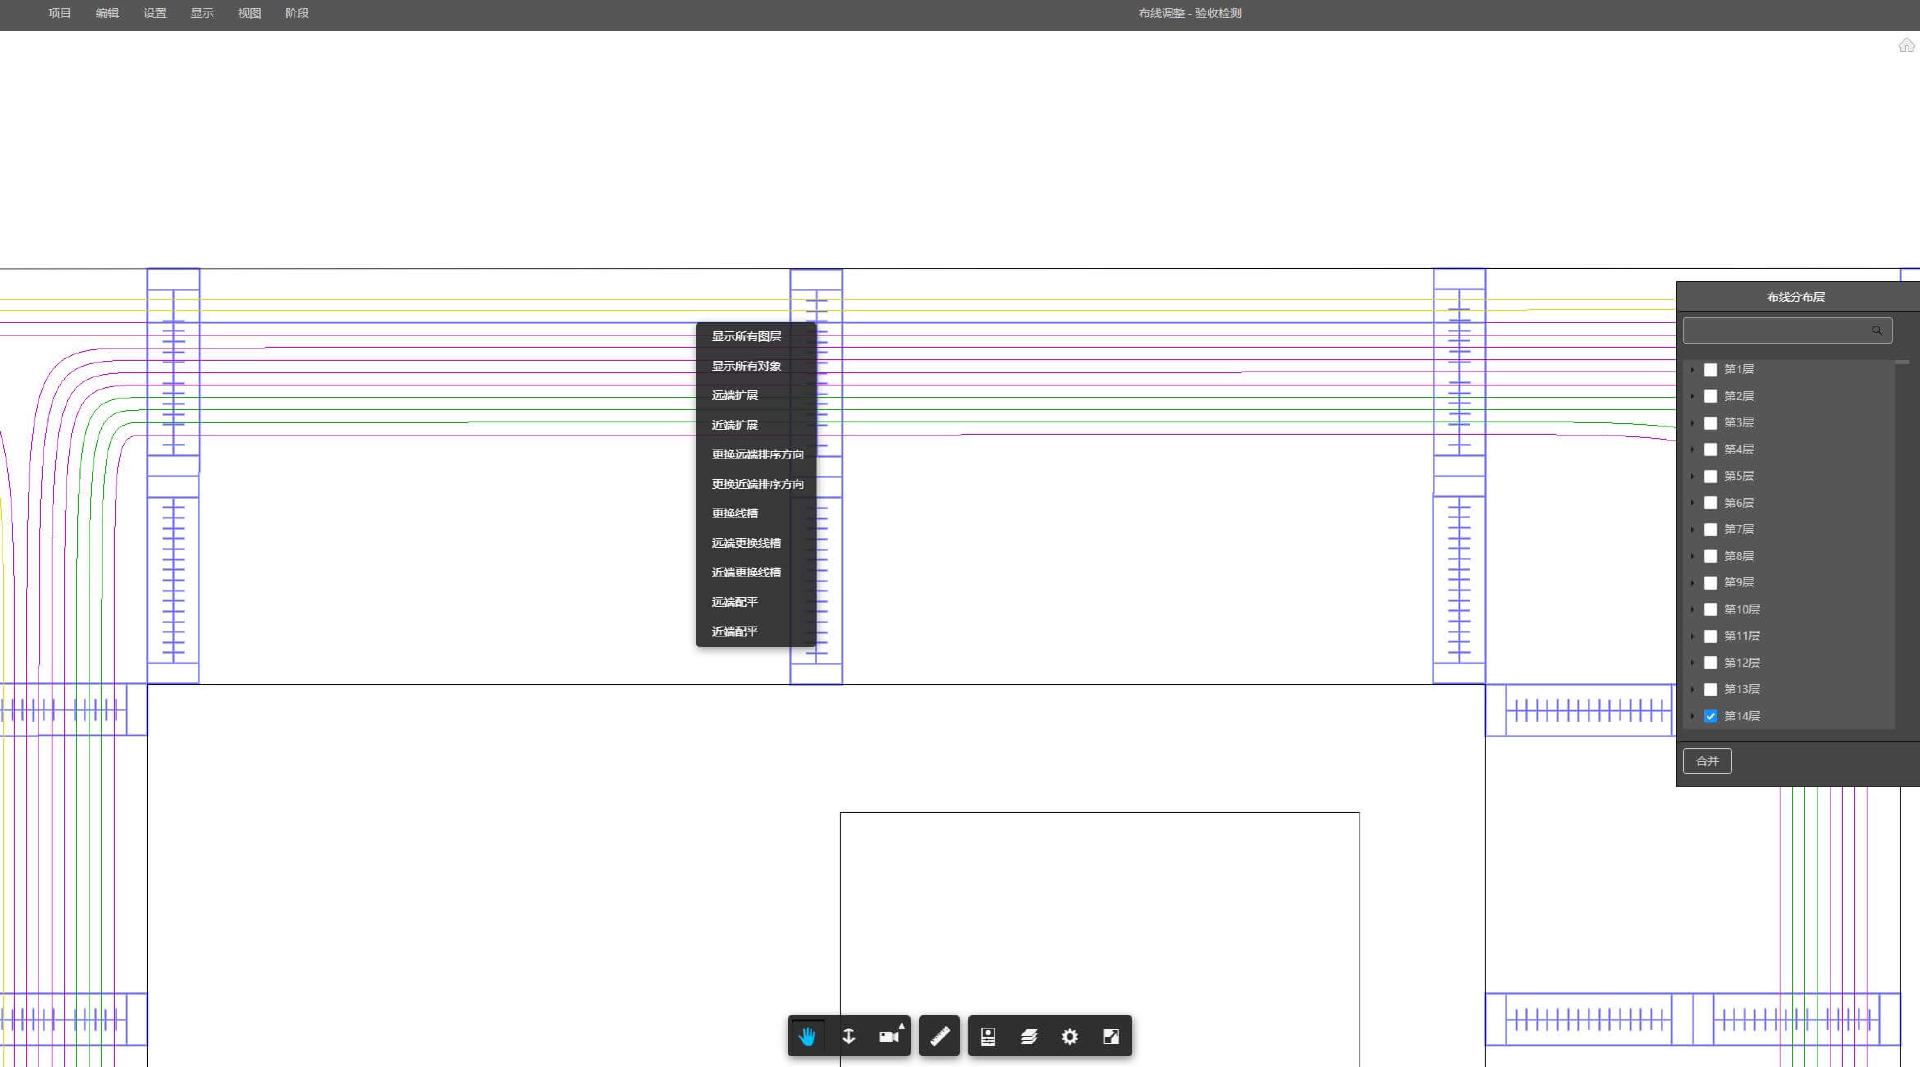
Task: Check the 第1层 checkbox
Action: (1710, 369)
